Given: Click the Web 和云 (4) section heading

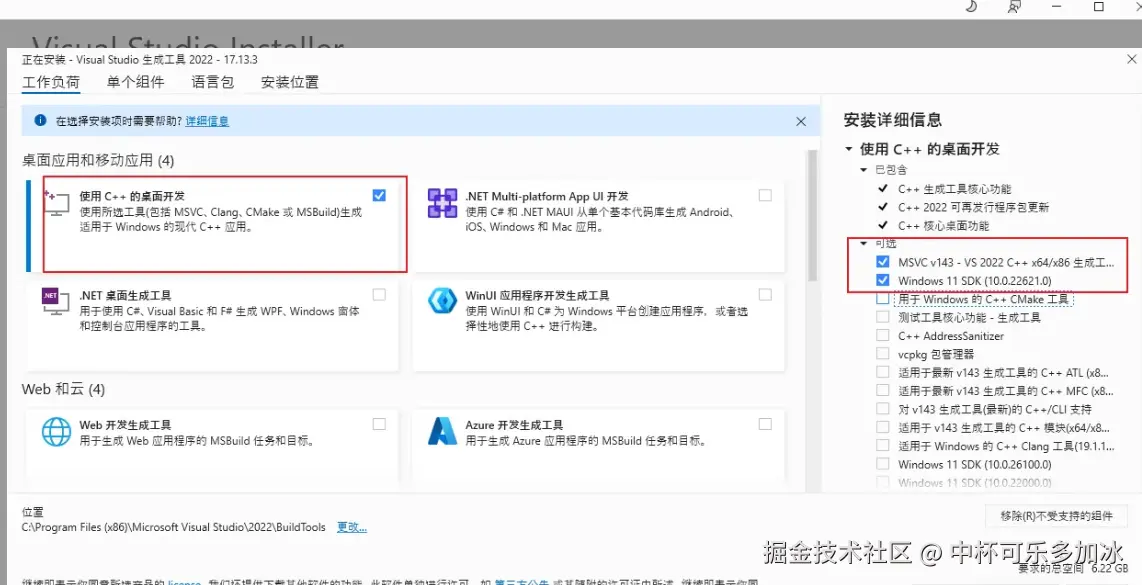Looking at the screenshot, I should coord(63,389).
